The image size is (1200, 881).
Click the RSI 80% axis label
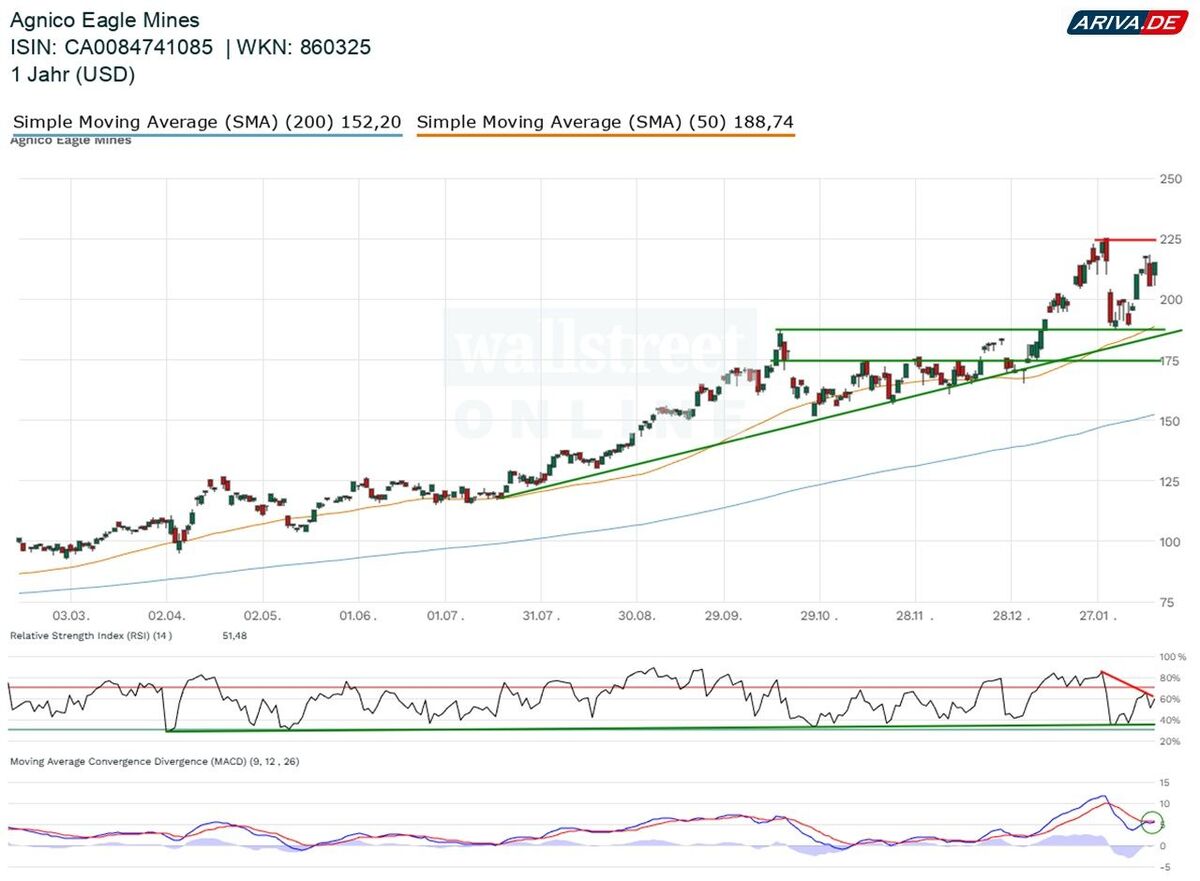1171,679
